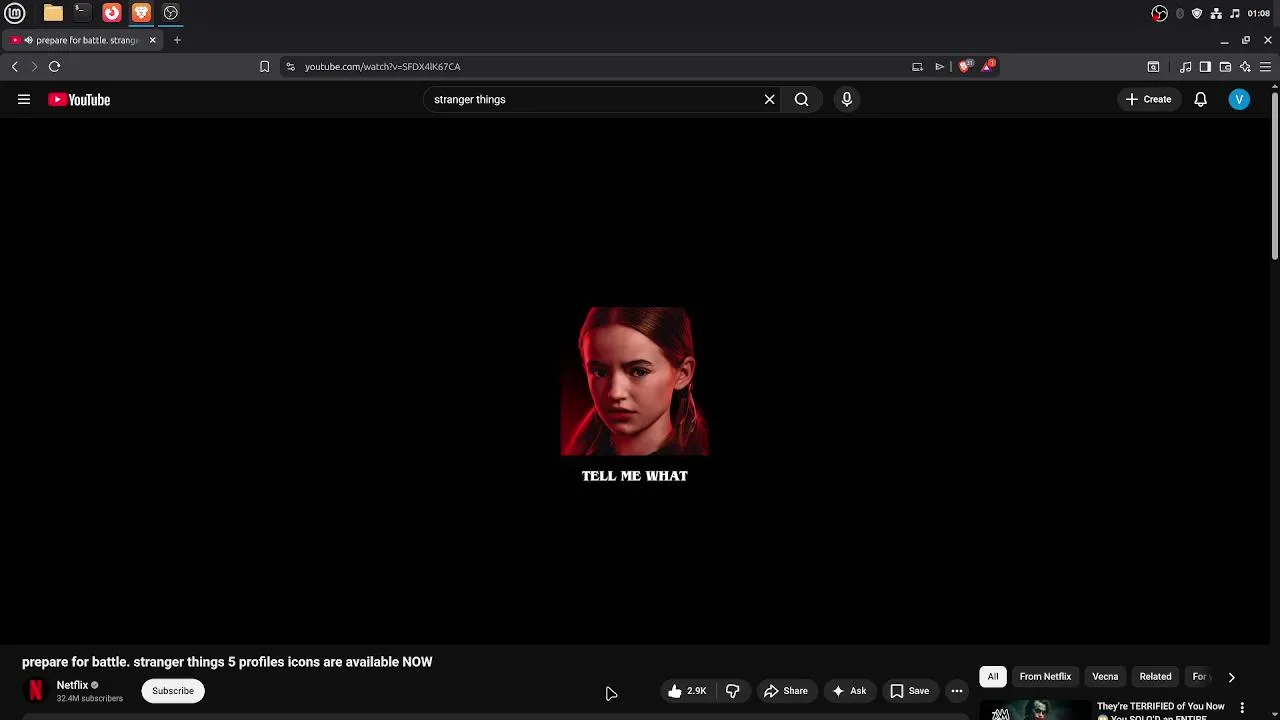The image size is (1280, 720).
Task: Open Brave Rewards triangle icon
Action: point(988,66)
